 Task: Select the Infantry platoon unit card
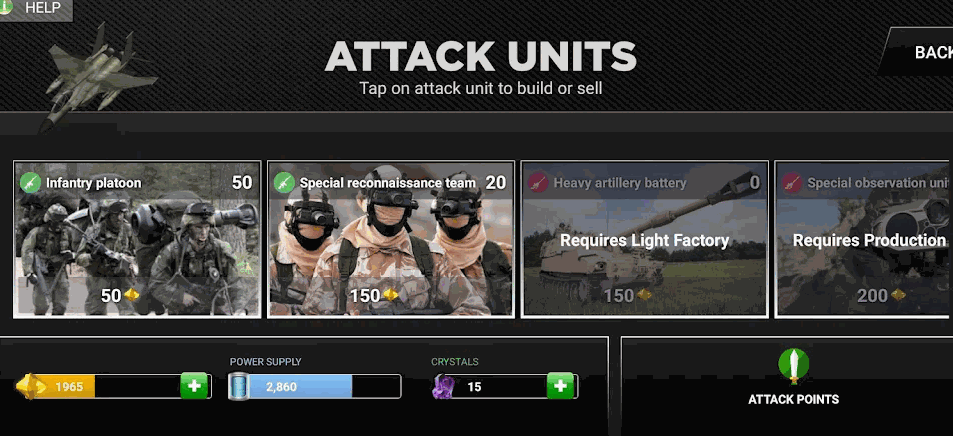click(137, 239)
